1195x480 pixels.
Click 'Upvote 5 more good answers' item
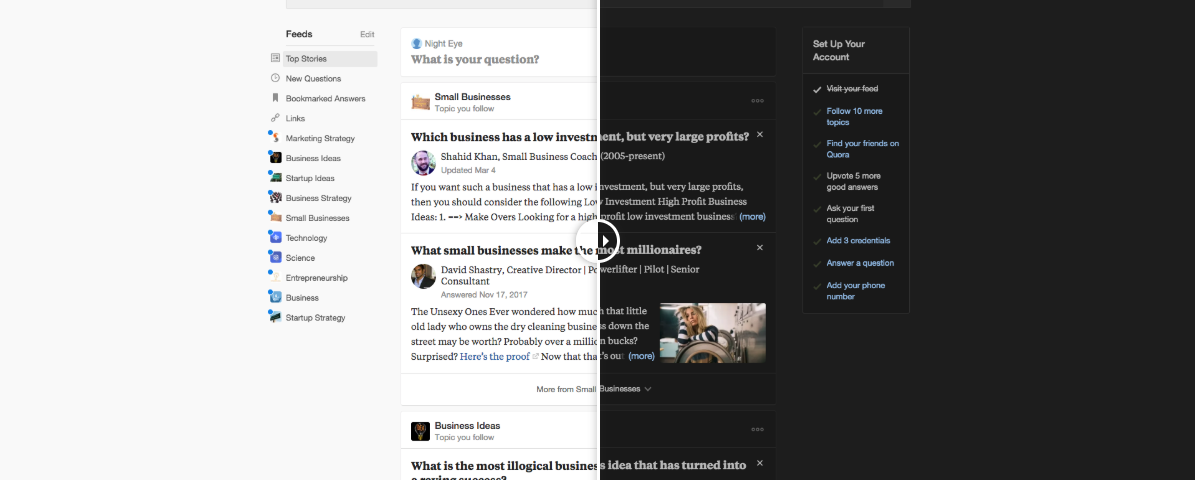pyautogui.click(x=852, y=181)
